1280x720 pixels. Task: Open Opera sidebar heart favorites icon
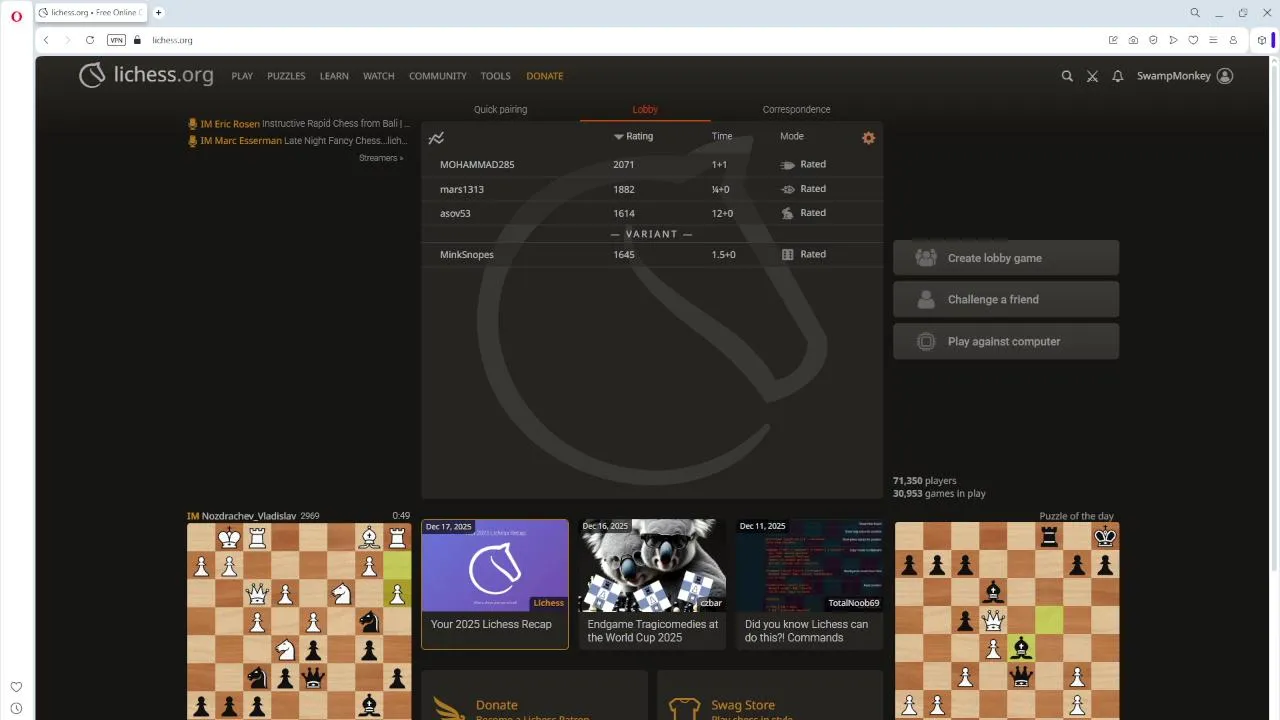coord(16,687)
